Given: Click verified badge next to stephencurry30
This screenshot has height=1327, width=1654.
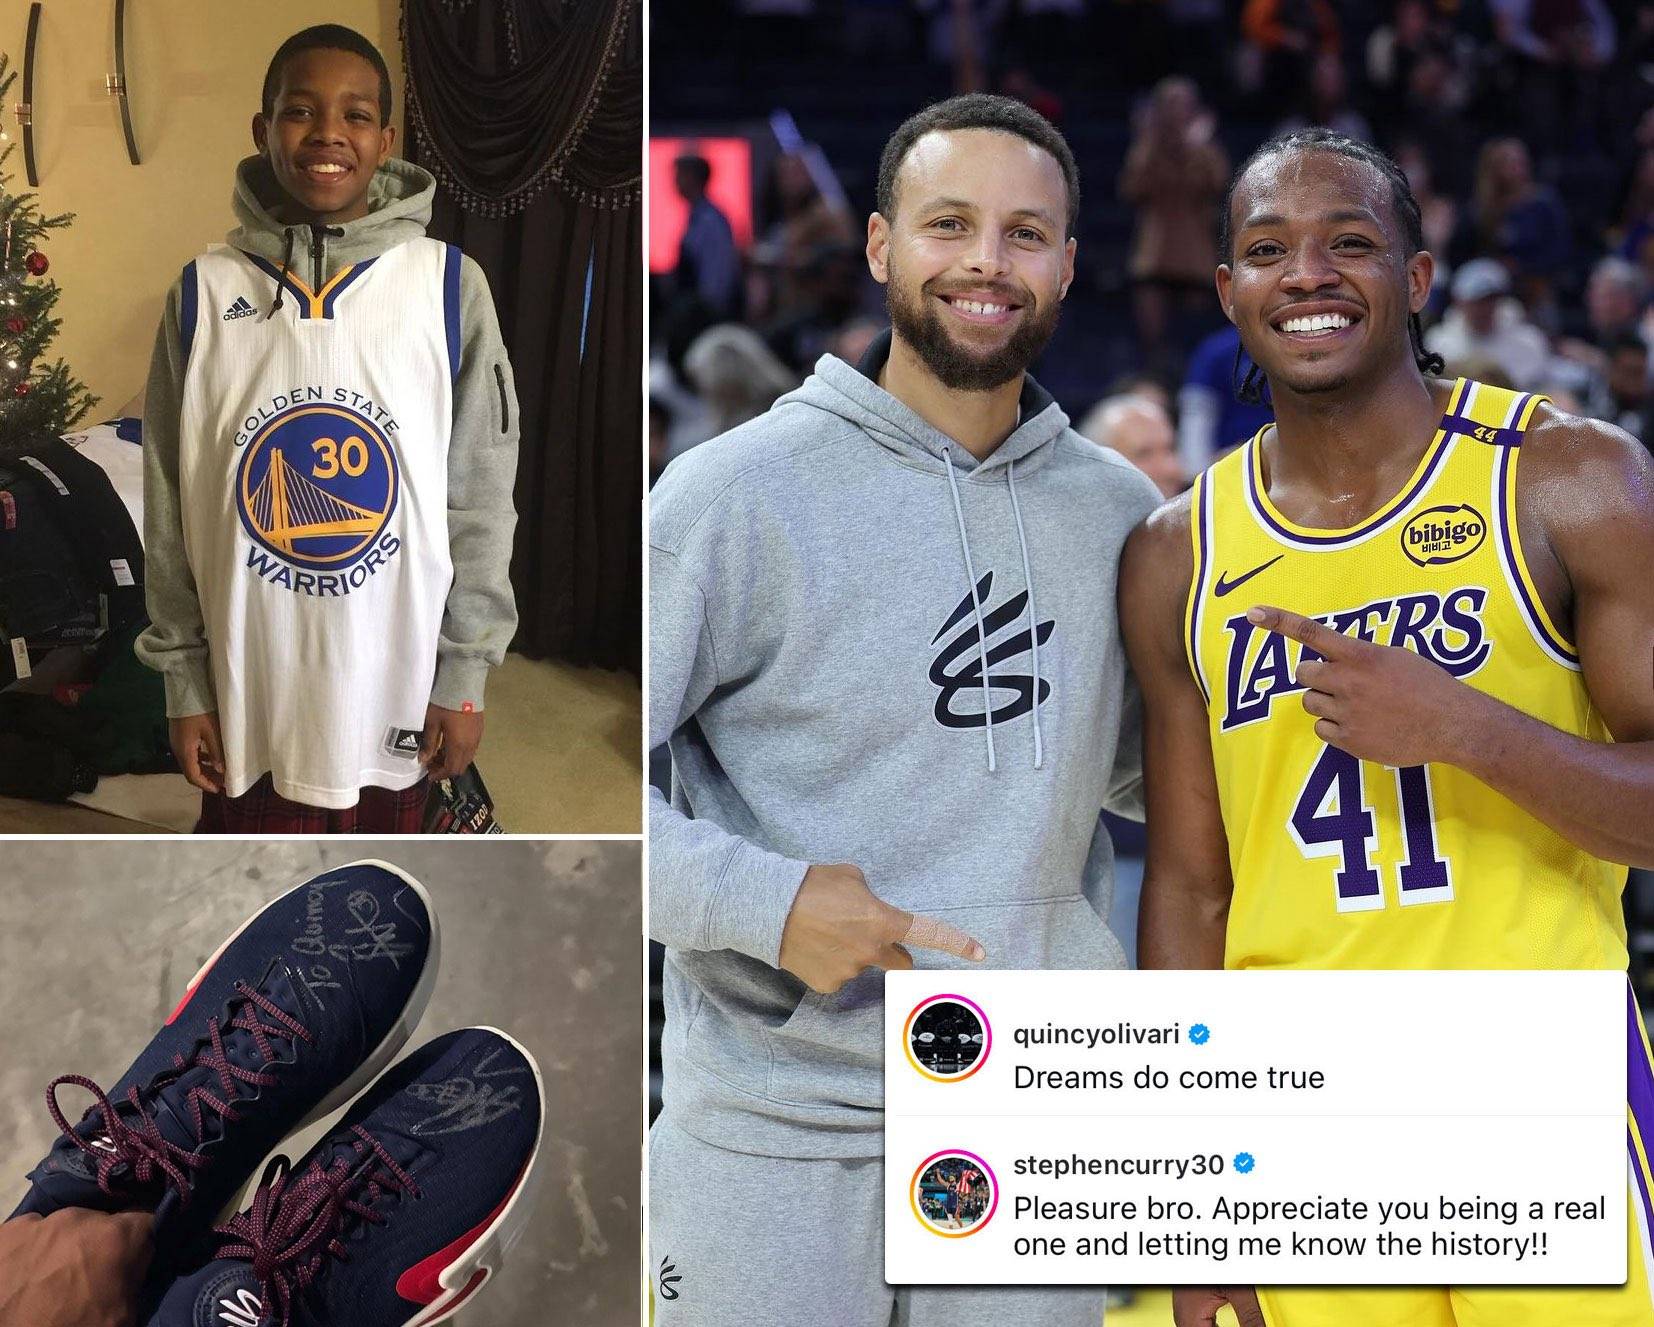Looking at the screenshot, I should (x=1244, y=1164).
